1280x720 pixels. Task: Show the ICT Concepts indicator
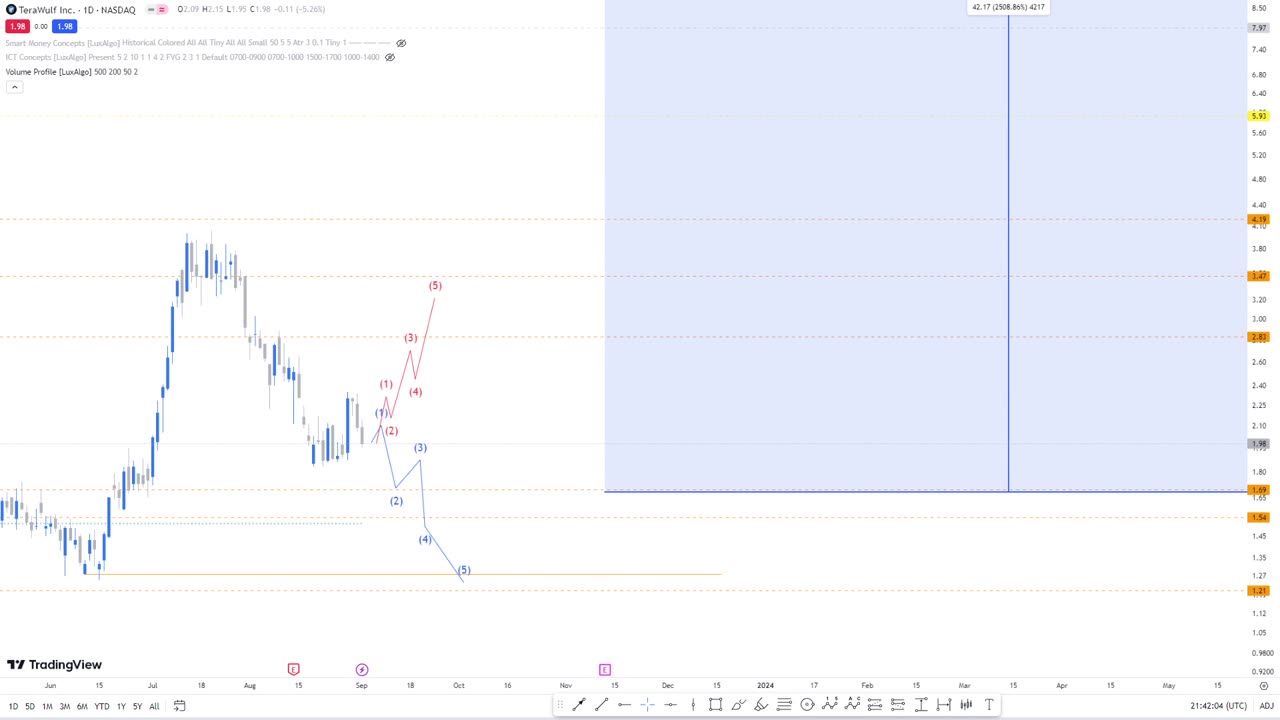(x=390, y=57)
